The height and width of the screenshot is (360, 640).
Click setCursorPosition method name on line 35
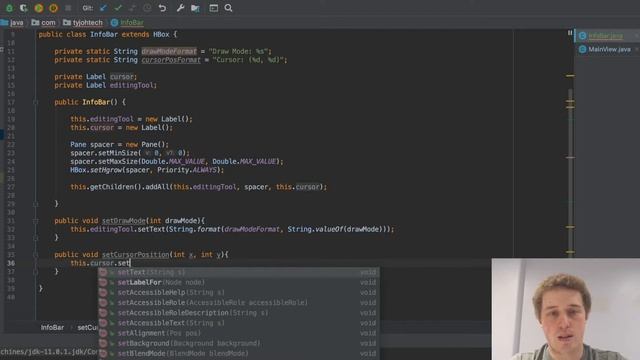pyautogui.click(x=136, y=255)
